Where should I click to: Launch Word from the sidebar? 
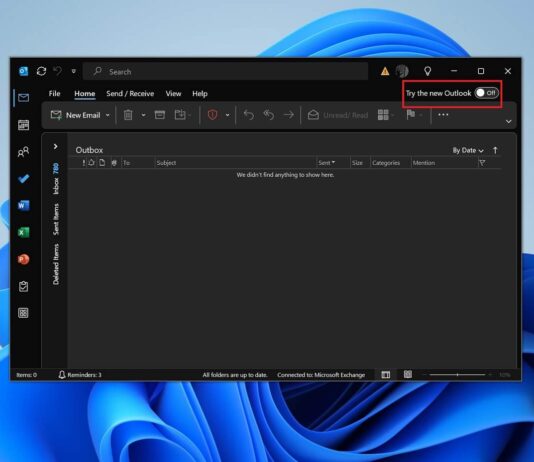pyautogui.click(x=23, y=205)
